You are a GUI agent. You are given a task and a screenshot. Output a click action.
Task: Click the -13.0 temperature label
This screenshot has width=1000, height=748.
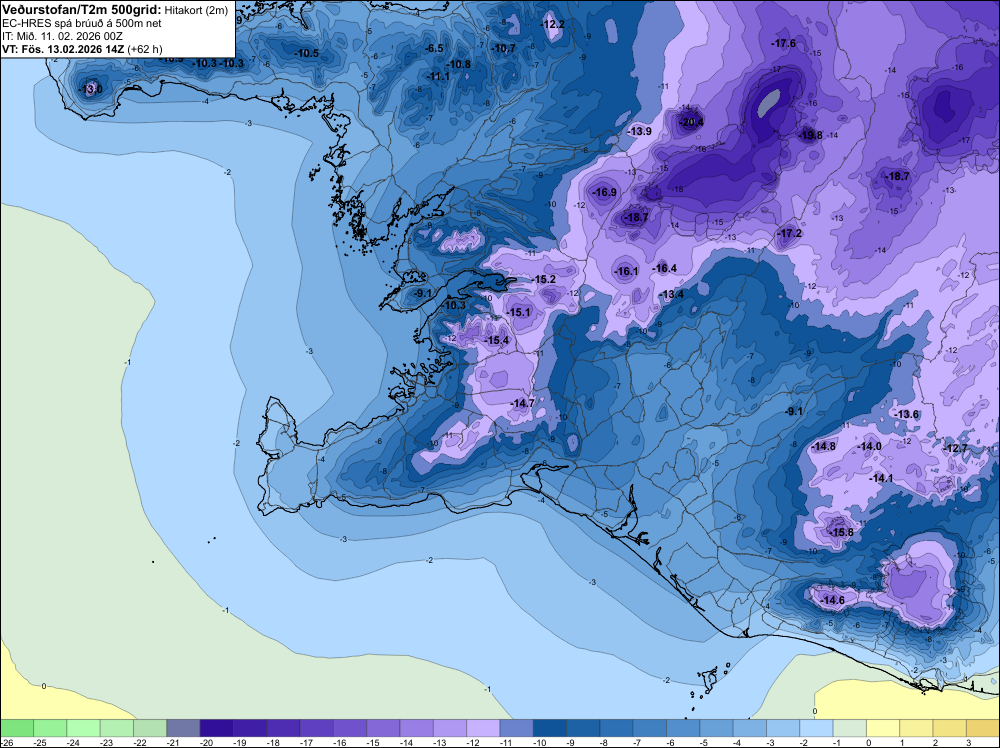coord(91,89)
